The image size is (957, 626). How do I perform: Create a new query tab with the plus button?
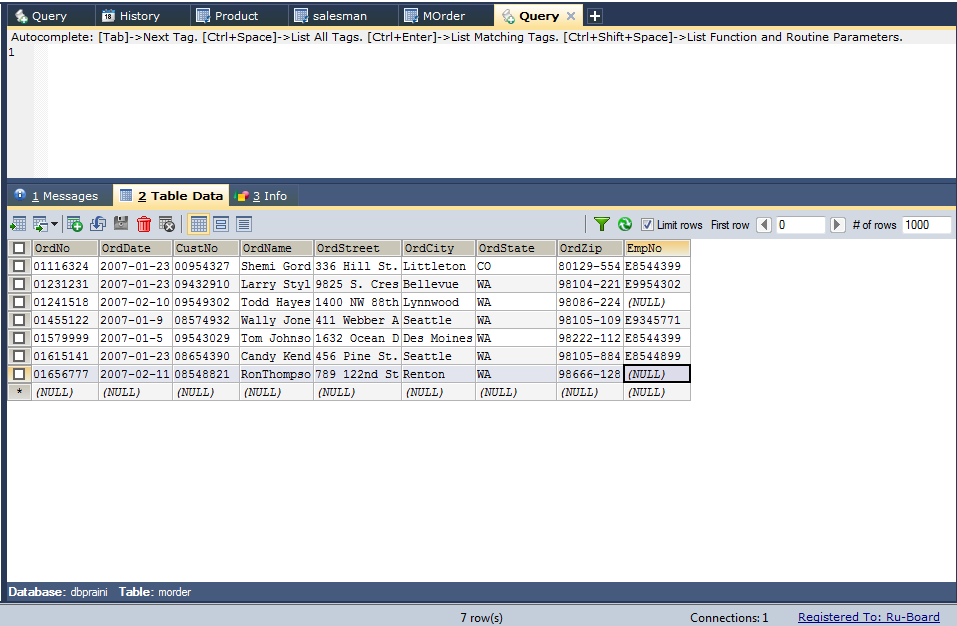594,15
